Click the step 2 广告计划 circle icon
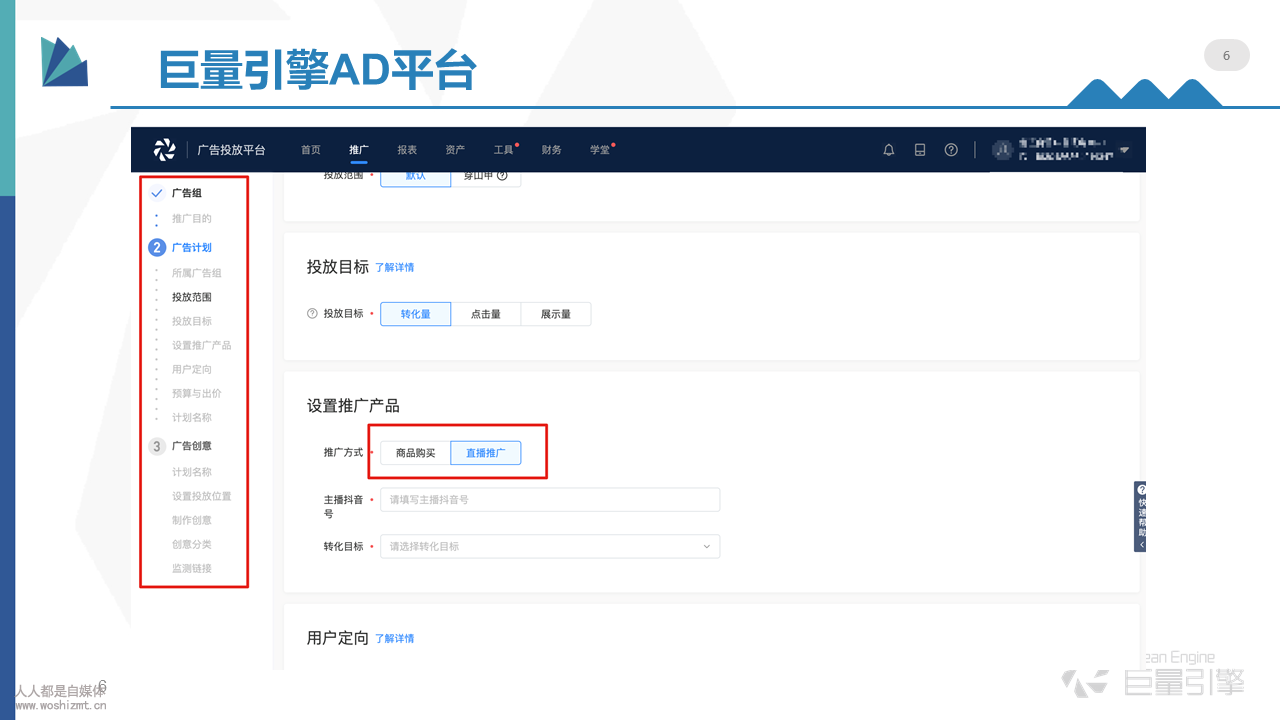The height and width of the screenshot is (720, 1280). pyautogui.click(x=157, y=248)
